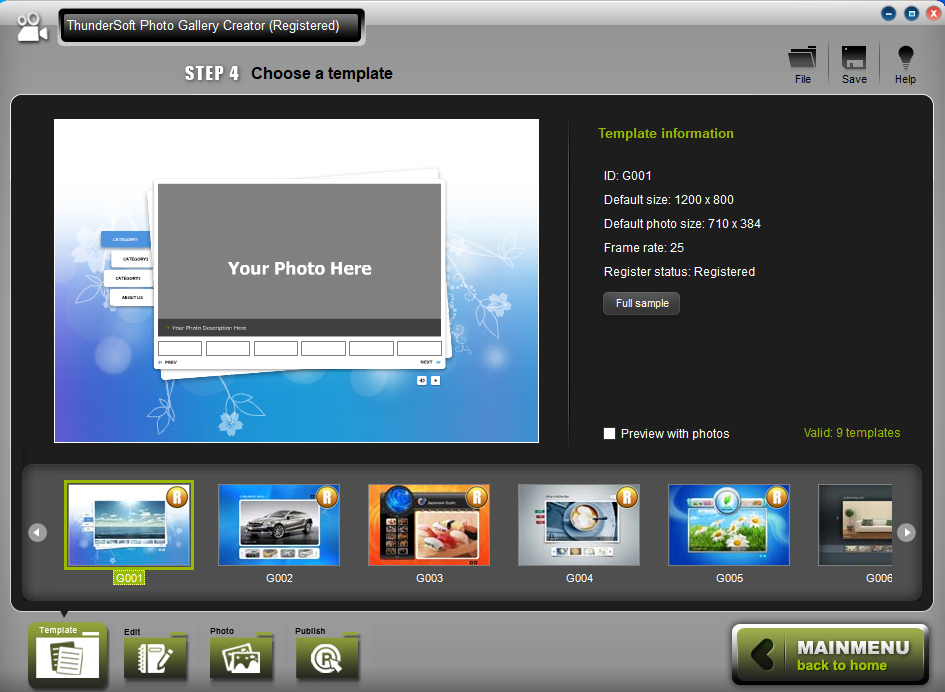This screenshot has height=692, width=945.
Task: Open the Publish step tab
Action: [327, 655]
